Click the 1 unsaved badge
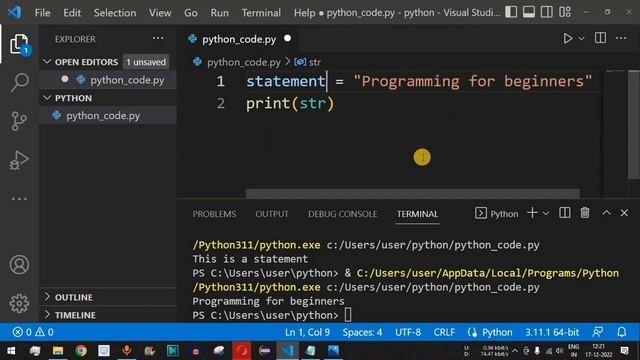The image size is (640, 360). click(146, 62)
